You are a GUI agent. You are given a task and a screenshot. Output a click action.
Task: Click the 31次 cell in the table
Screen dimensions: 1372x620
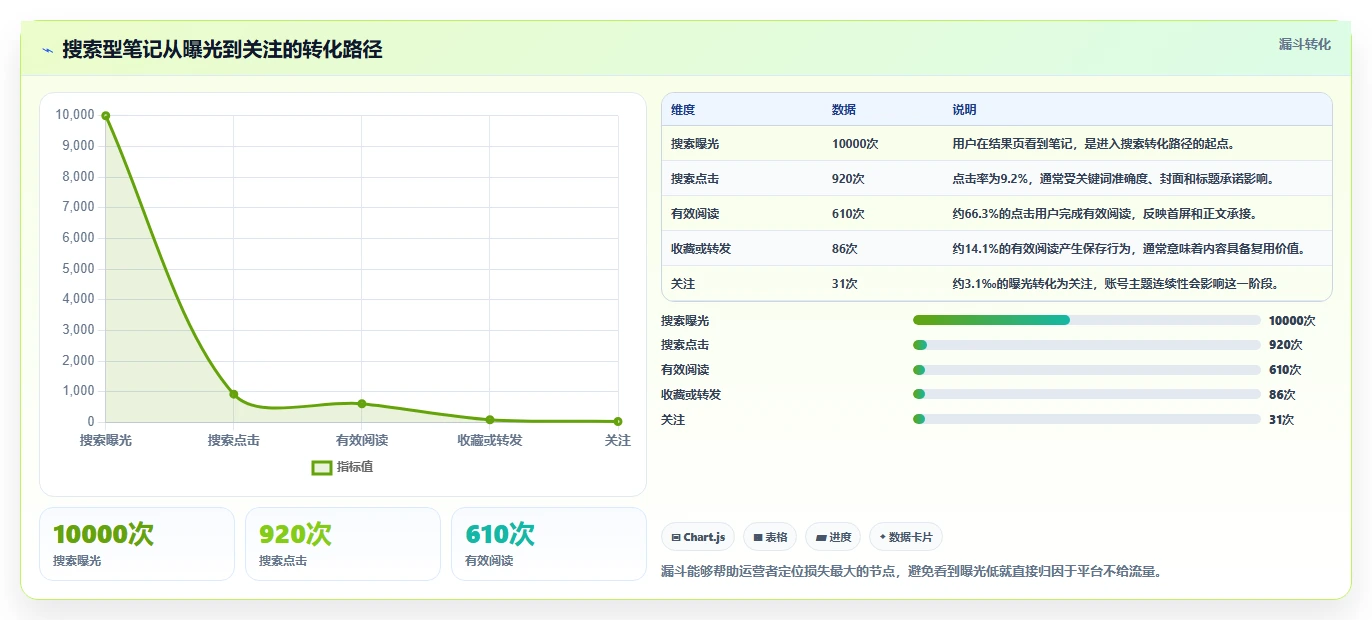pos(845,284)
